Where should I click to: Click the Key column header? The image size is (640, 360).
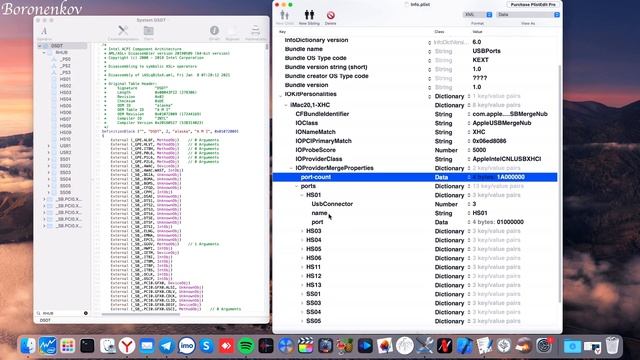[282, 31]
